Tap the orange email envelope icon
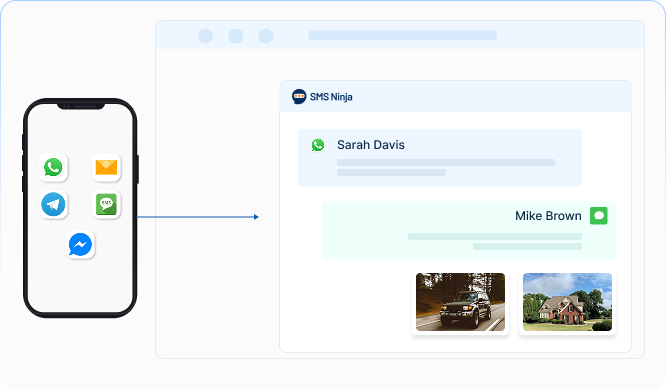 pos(106,167)
